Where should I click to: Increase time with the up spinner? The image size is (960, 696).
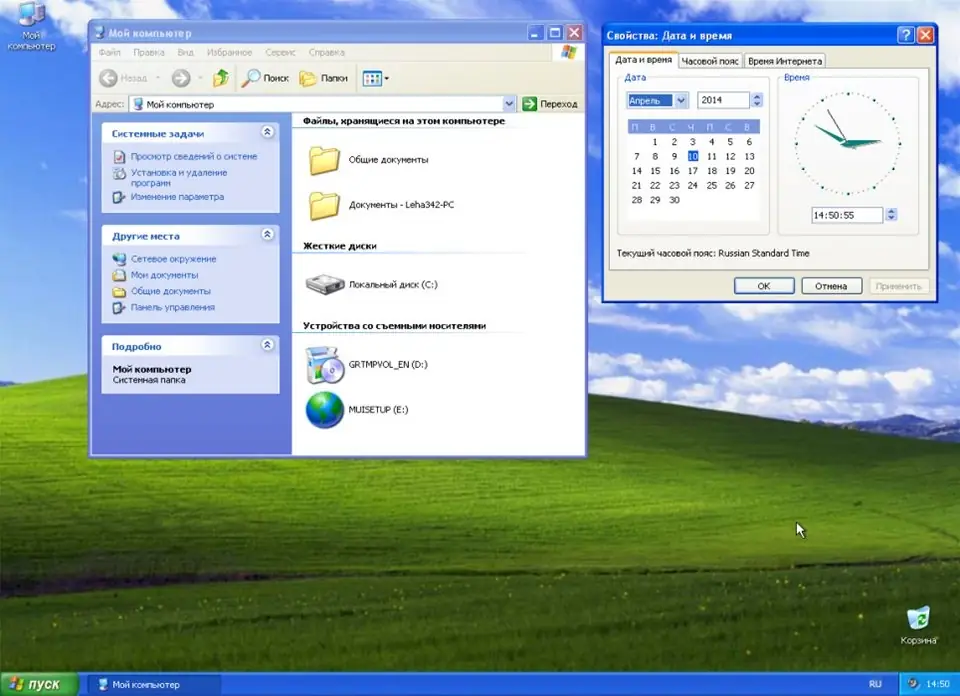891,212
